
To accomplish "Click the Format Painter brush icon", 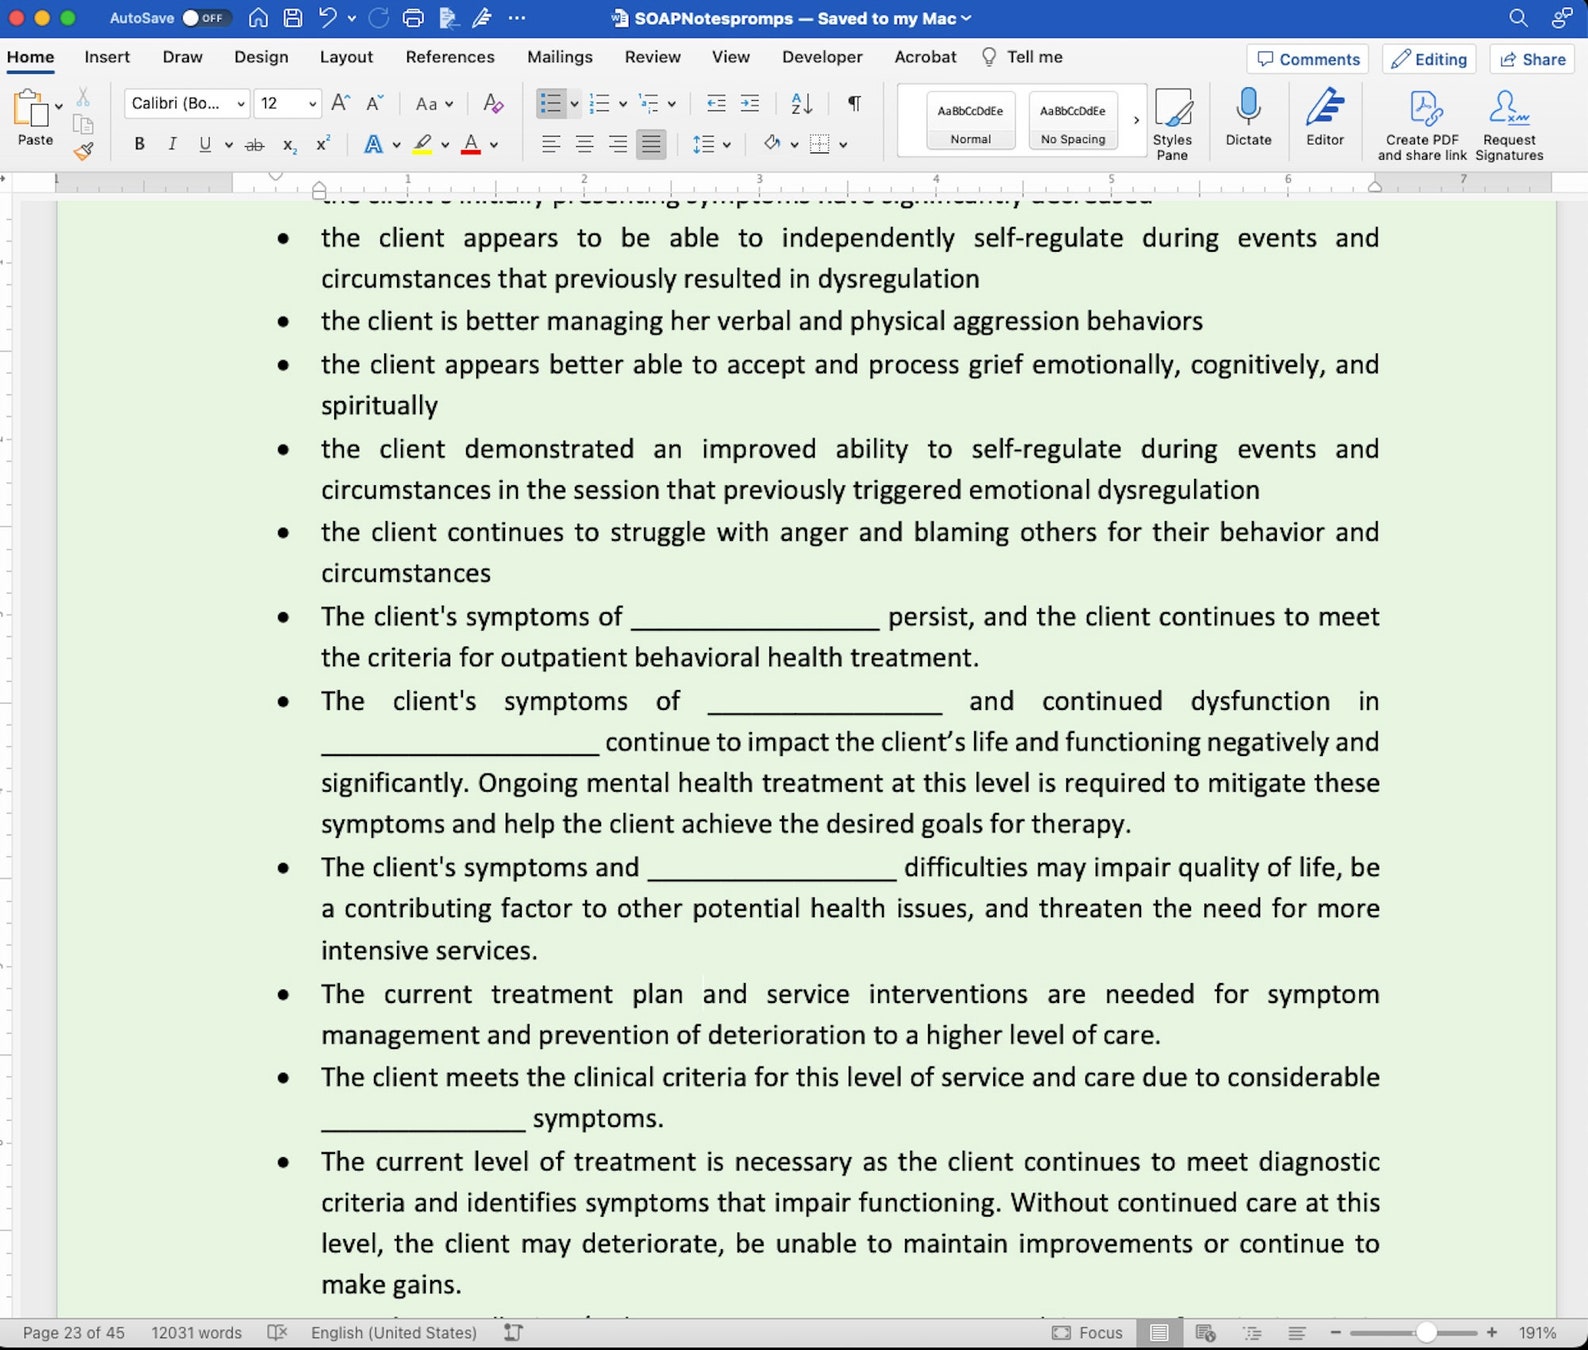I will coord(84,151).
